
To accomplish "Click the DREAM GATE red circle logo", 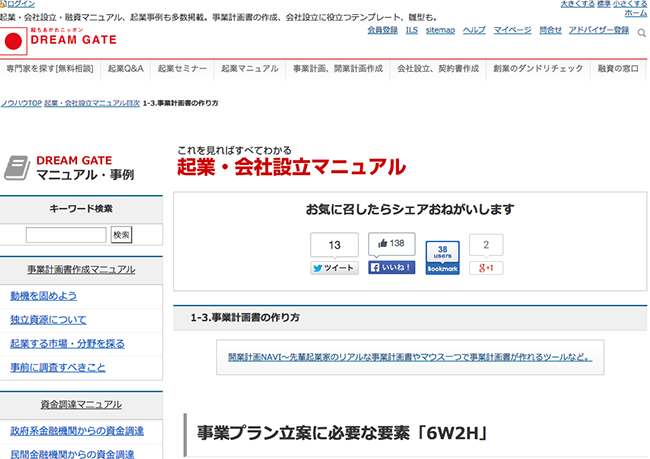I will 13,42.
